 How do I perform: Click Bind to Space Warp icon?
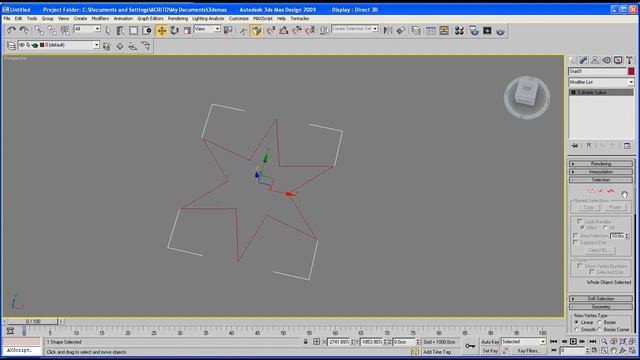coord(65,30)
